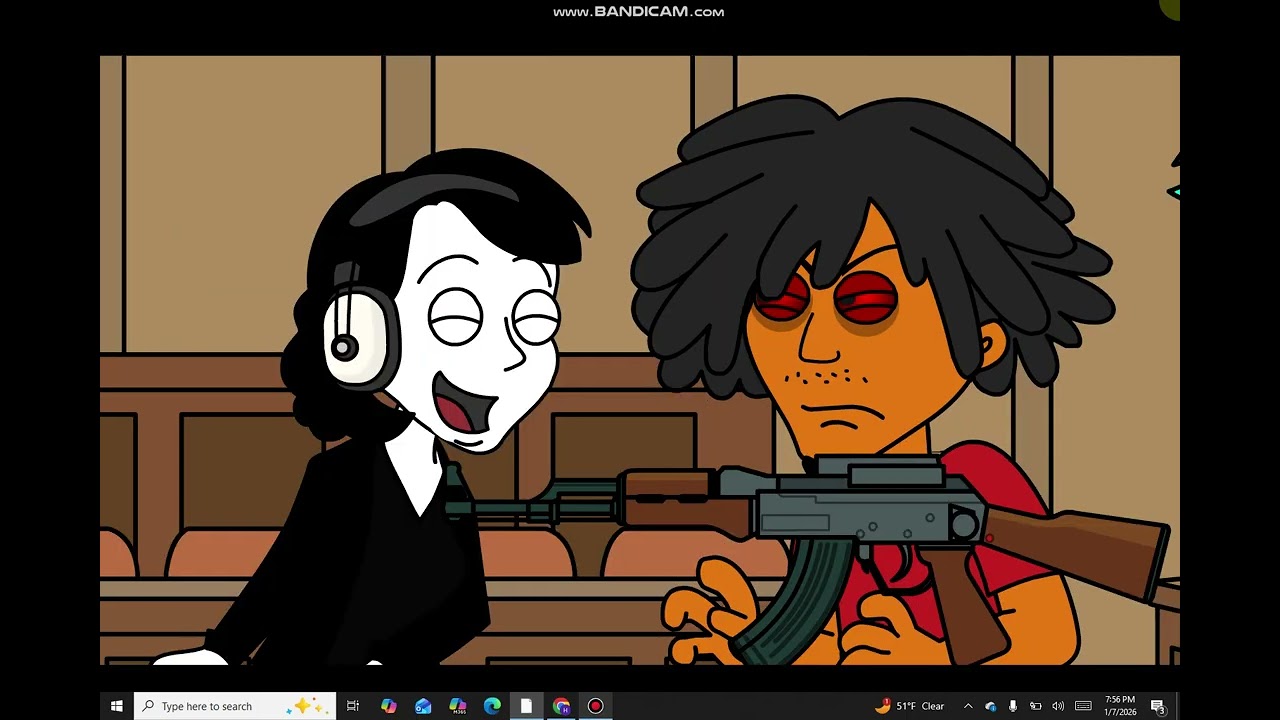1280x720 pixels.
Task: Open the Microsoft 365 app icon
Action: tap(458, 706)
